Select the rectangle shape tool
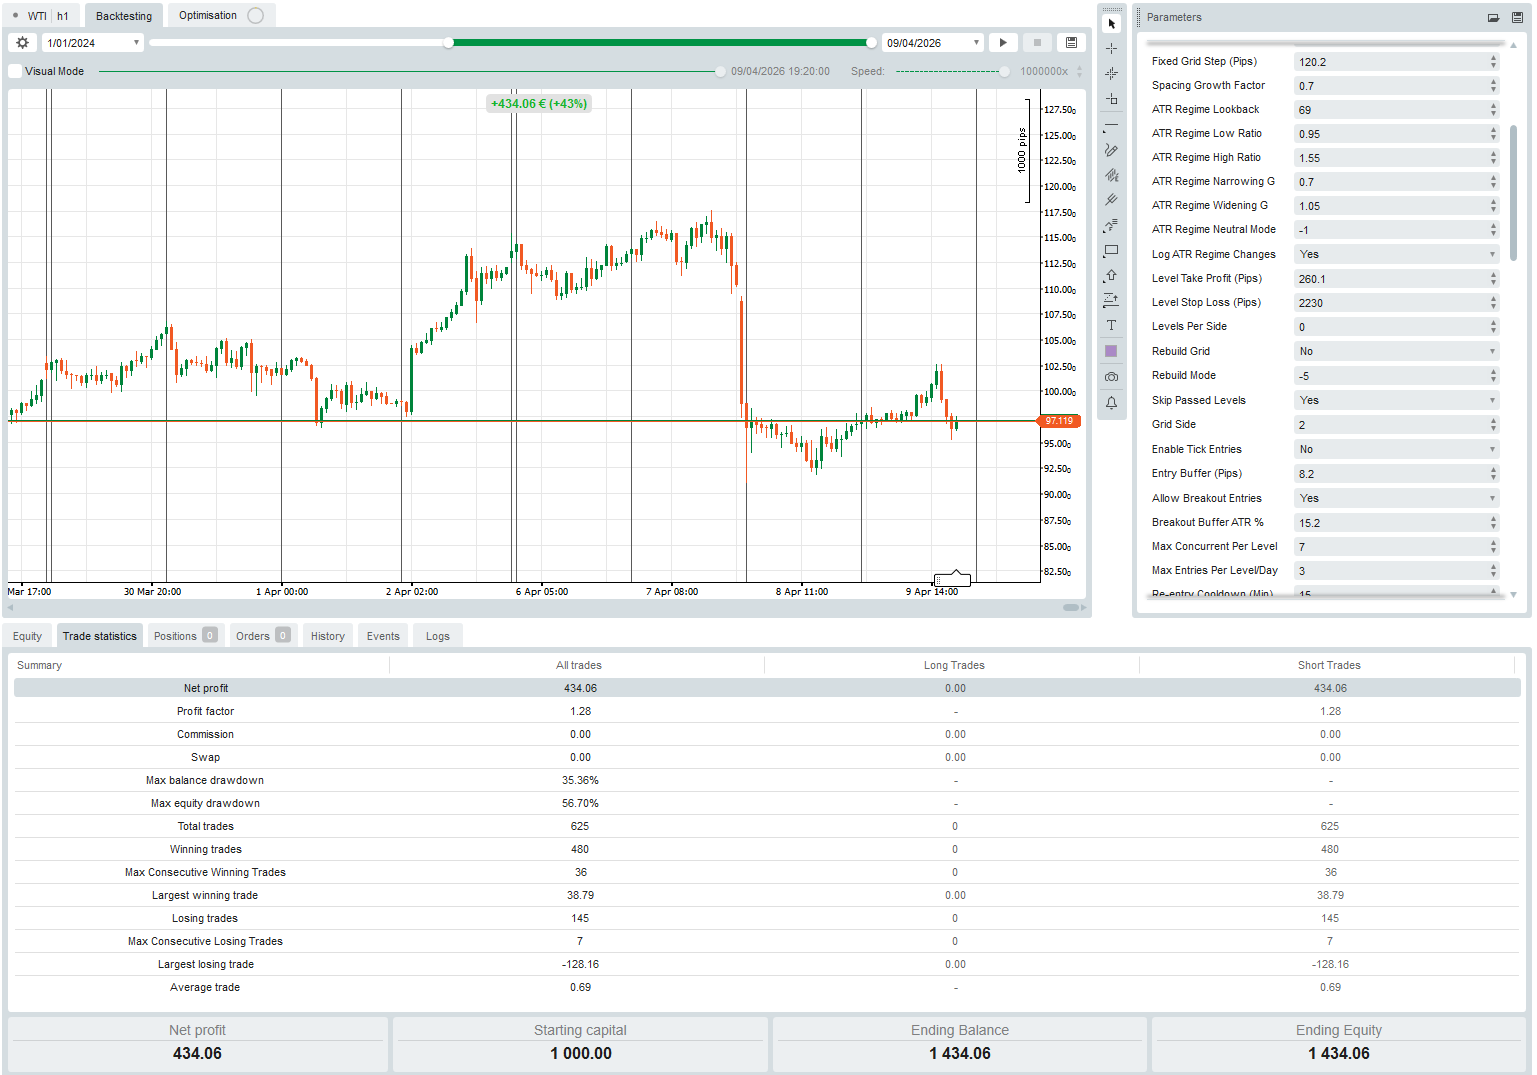Screen dimensions: 1537x1075 [x=1111, y=250]
